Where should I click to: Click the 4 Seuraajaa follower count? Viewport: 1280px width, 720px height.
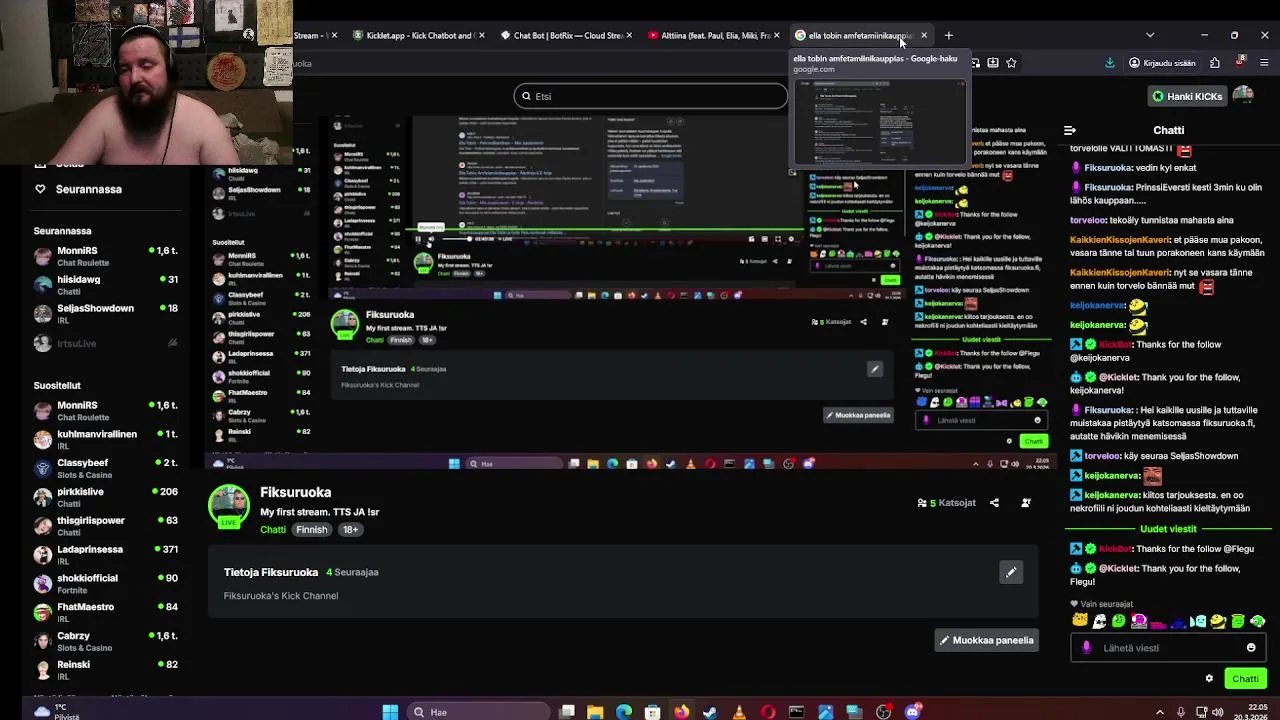pyautogui.click(x=352, y=572)
